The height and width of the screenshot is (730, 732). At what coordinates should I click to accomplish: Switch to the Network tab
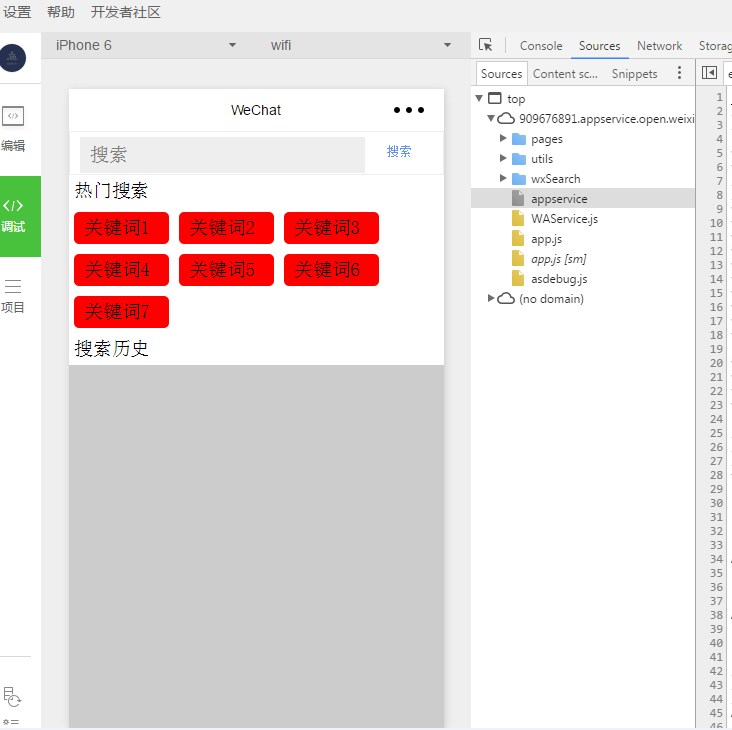coord(659,46)
